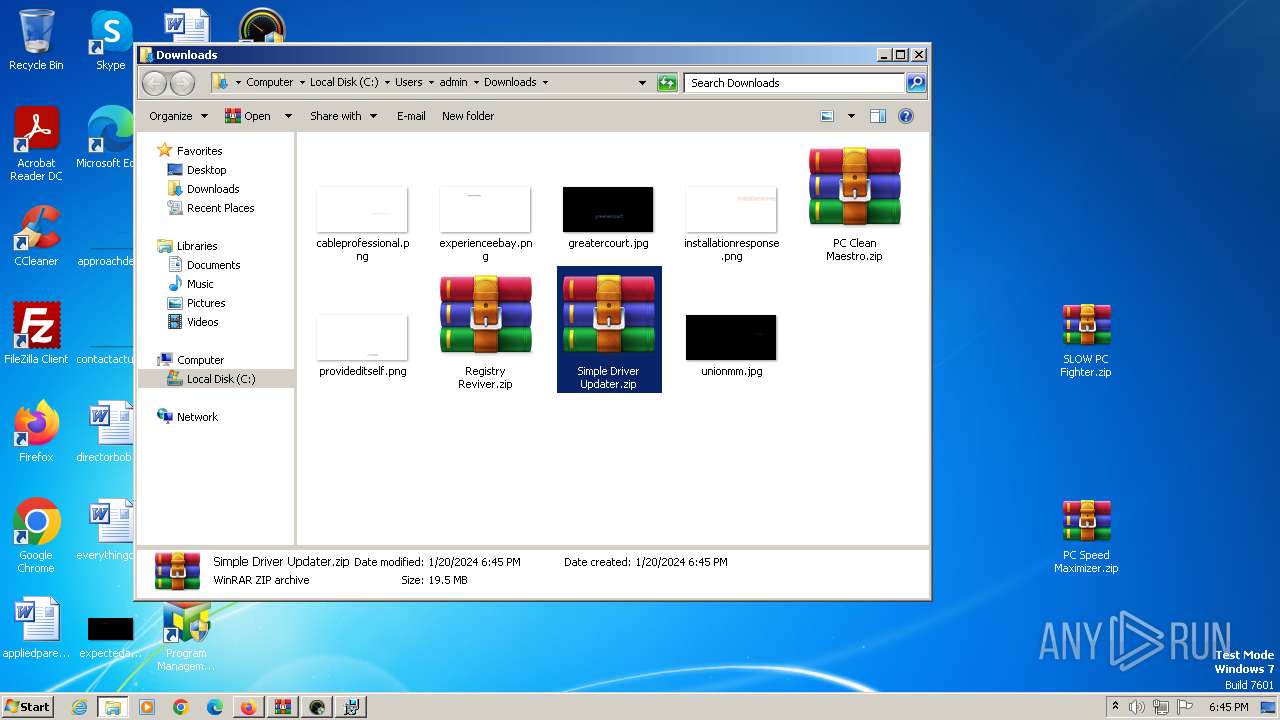Select CCleaner desktop shortcut
1280x720 pixels.
tap(36, 236)
